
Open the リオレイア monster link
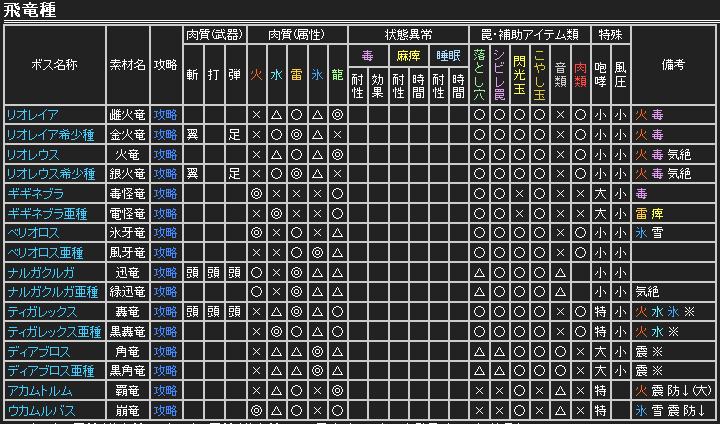click(x=32, y=115)
